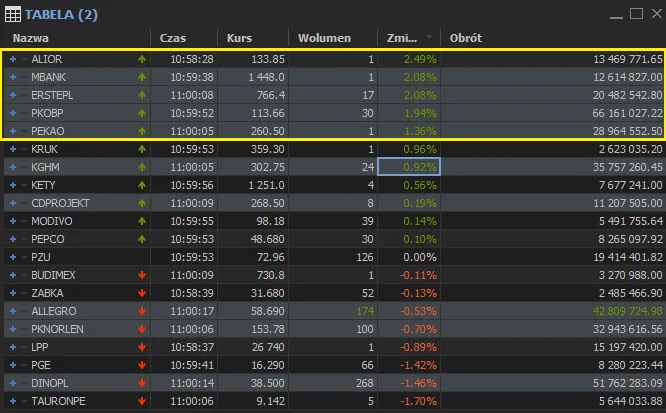Image resolution: width=666 pixels, height=413 pixels.
Task: Click the red down arrow for ALLEGRO
Action: [x=142, y=311]
